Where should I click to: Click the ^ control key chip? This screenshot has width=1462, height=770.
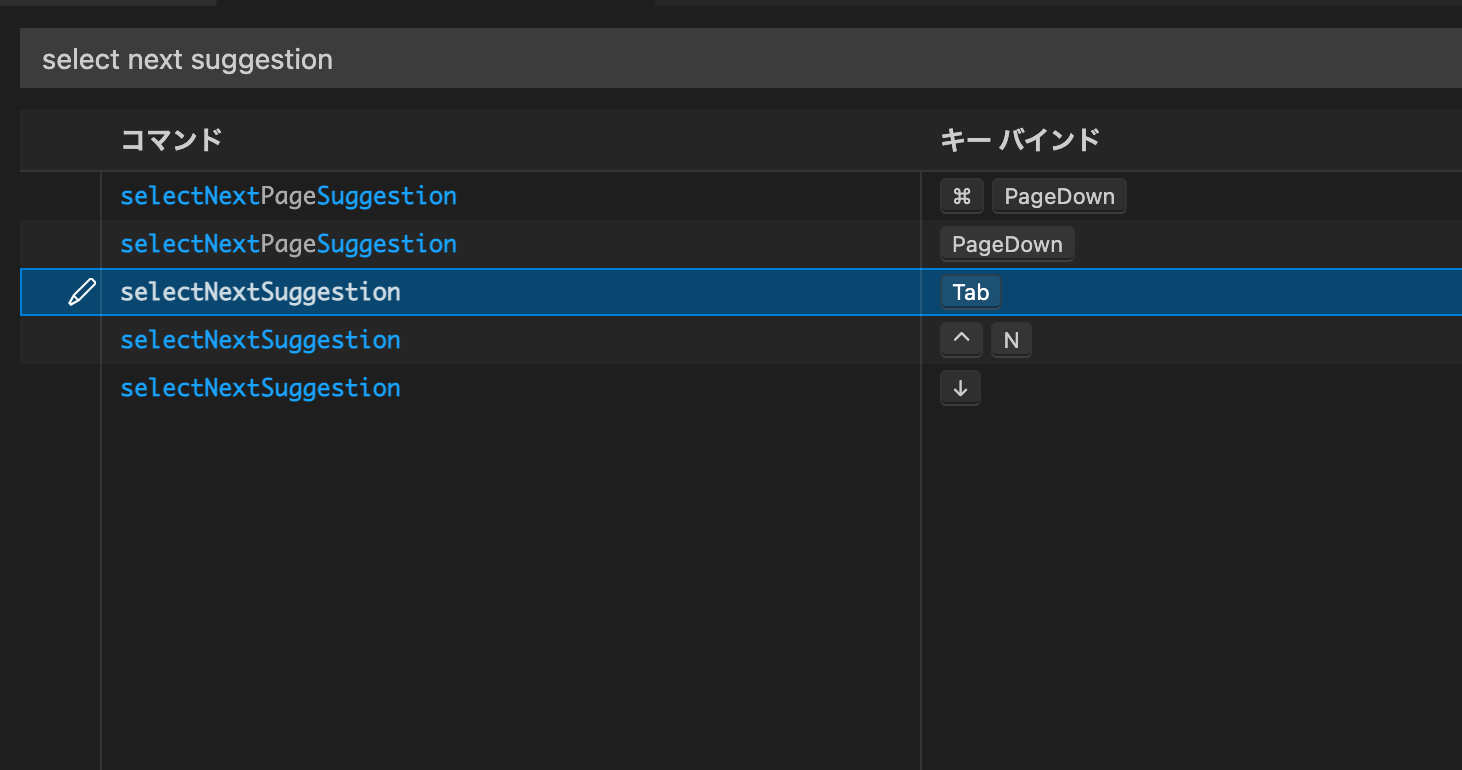coord(960,340)
